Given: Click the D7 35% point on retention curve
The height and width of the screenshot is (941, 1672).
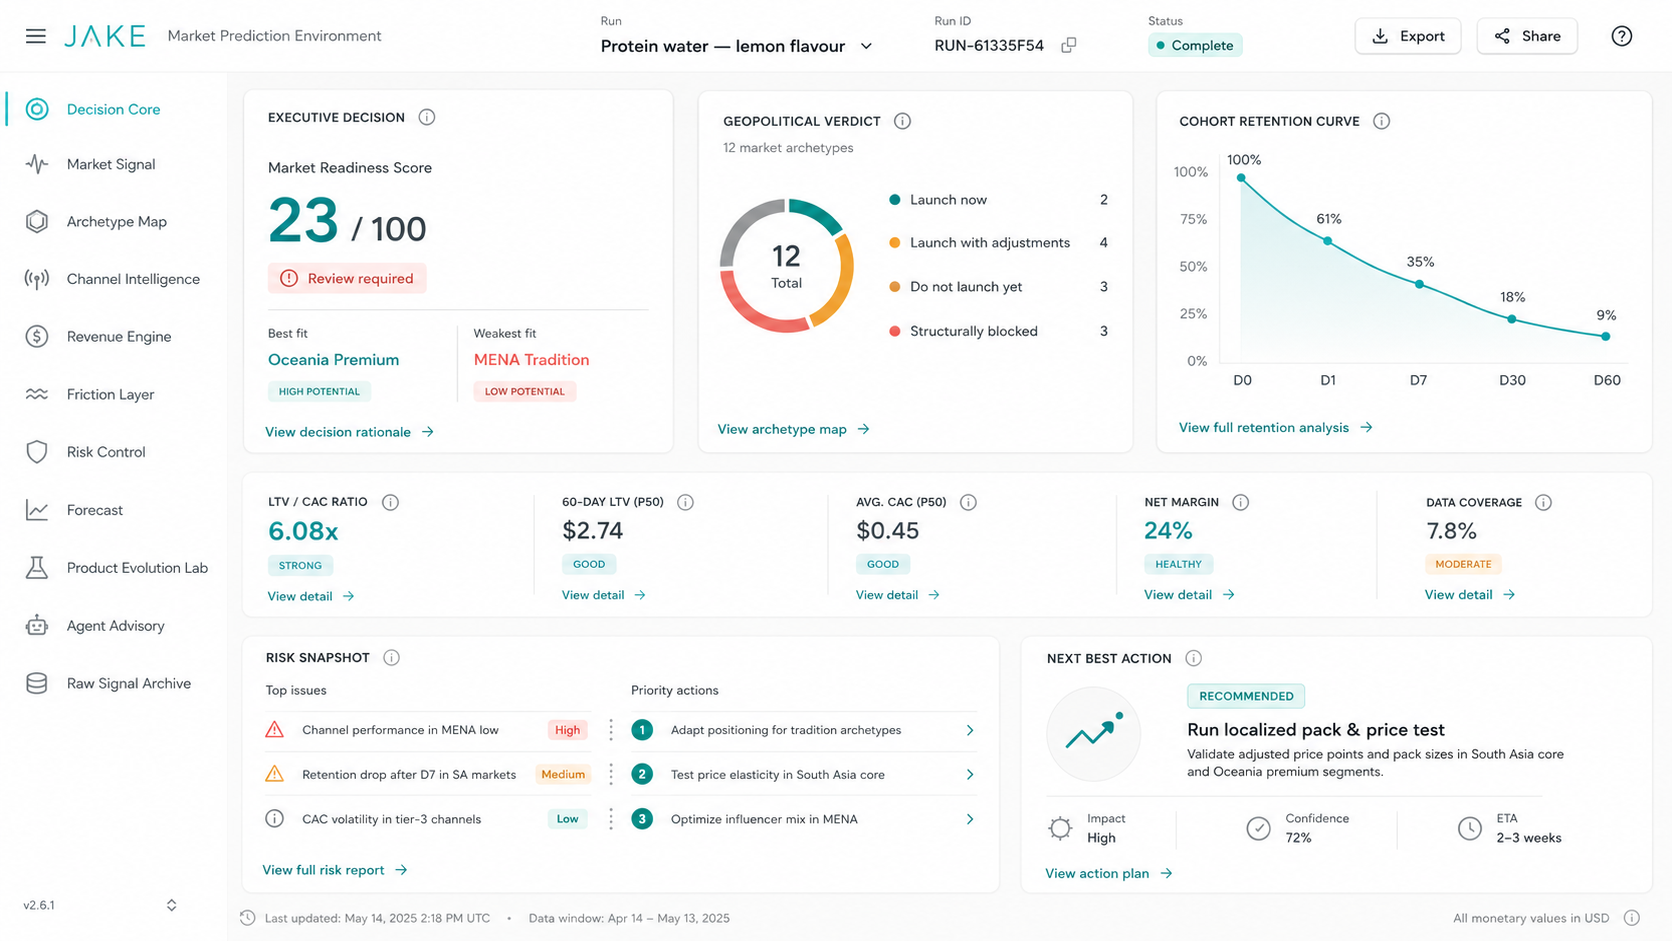Looking at the screenshot, I should coord(1419,284).
